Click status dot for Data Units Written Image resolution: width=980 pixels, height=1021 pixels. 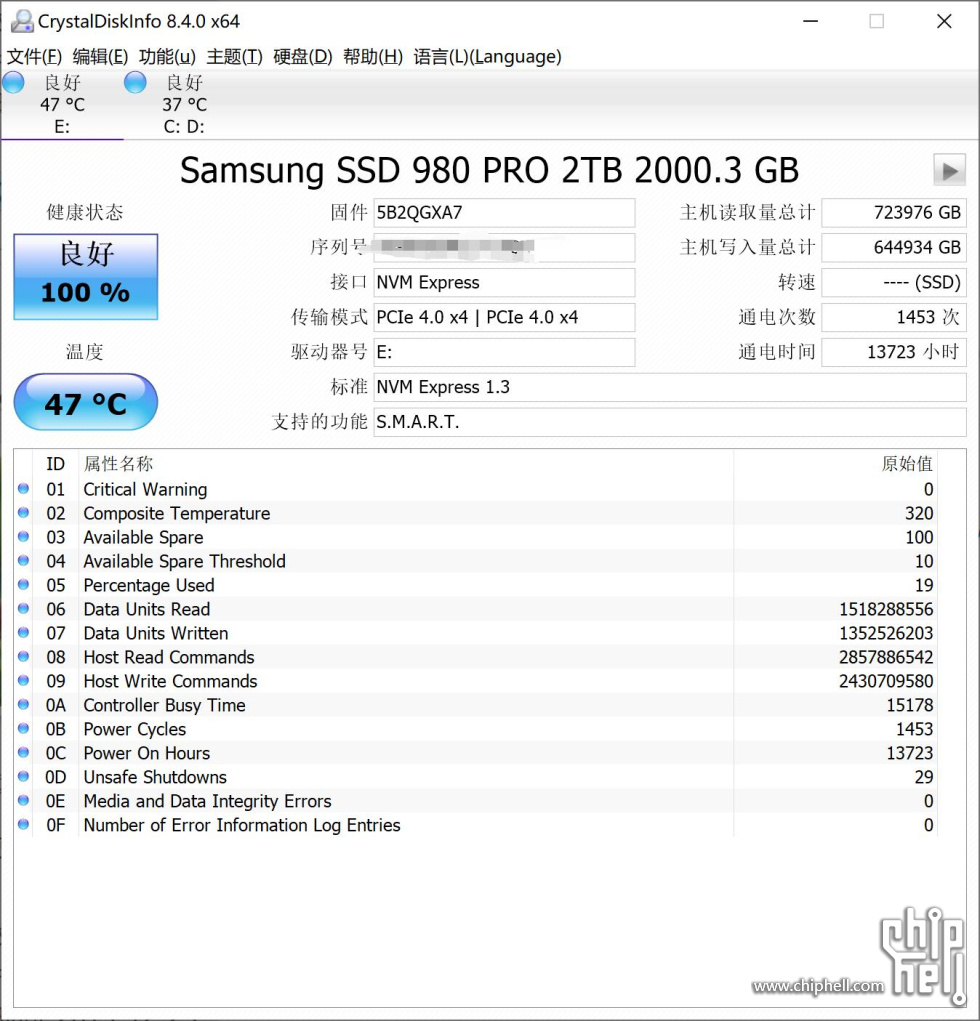[x=23, y=632]
